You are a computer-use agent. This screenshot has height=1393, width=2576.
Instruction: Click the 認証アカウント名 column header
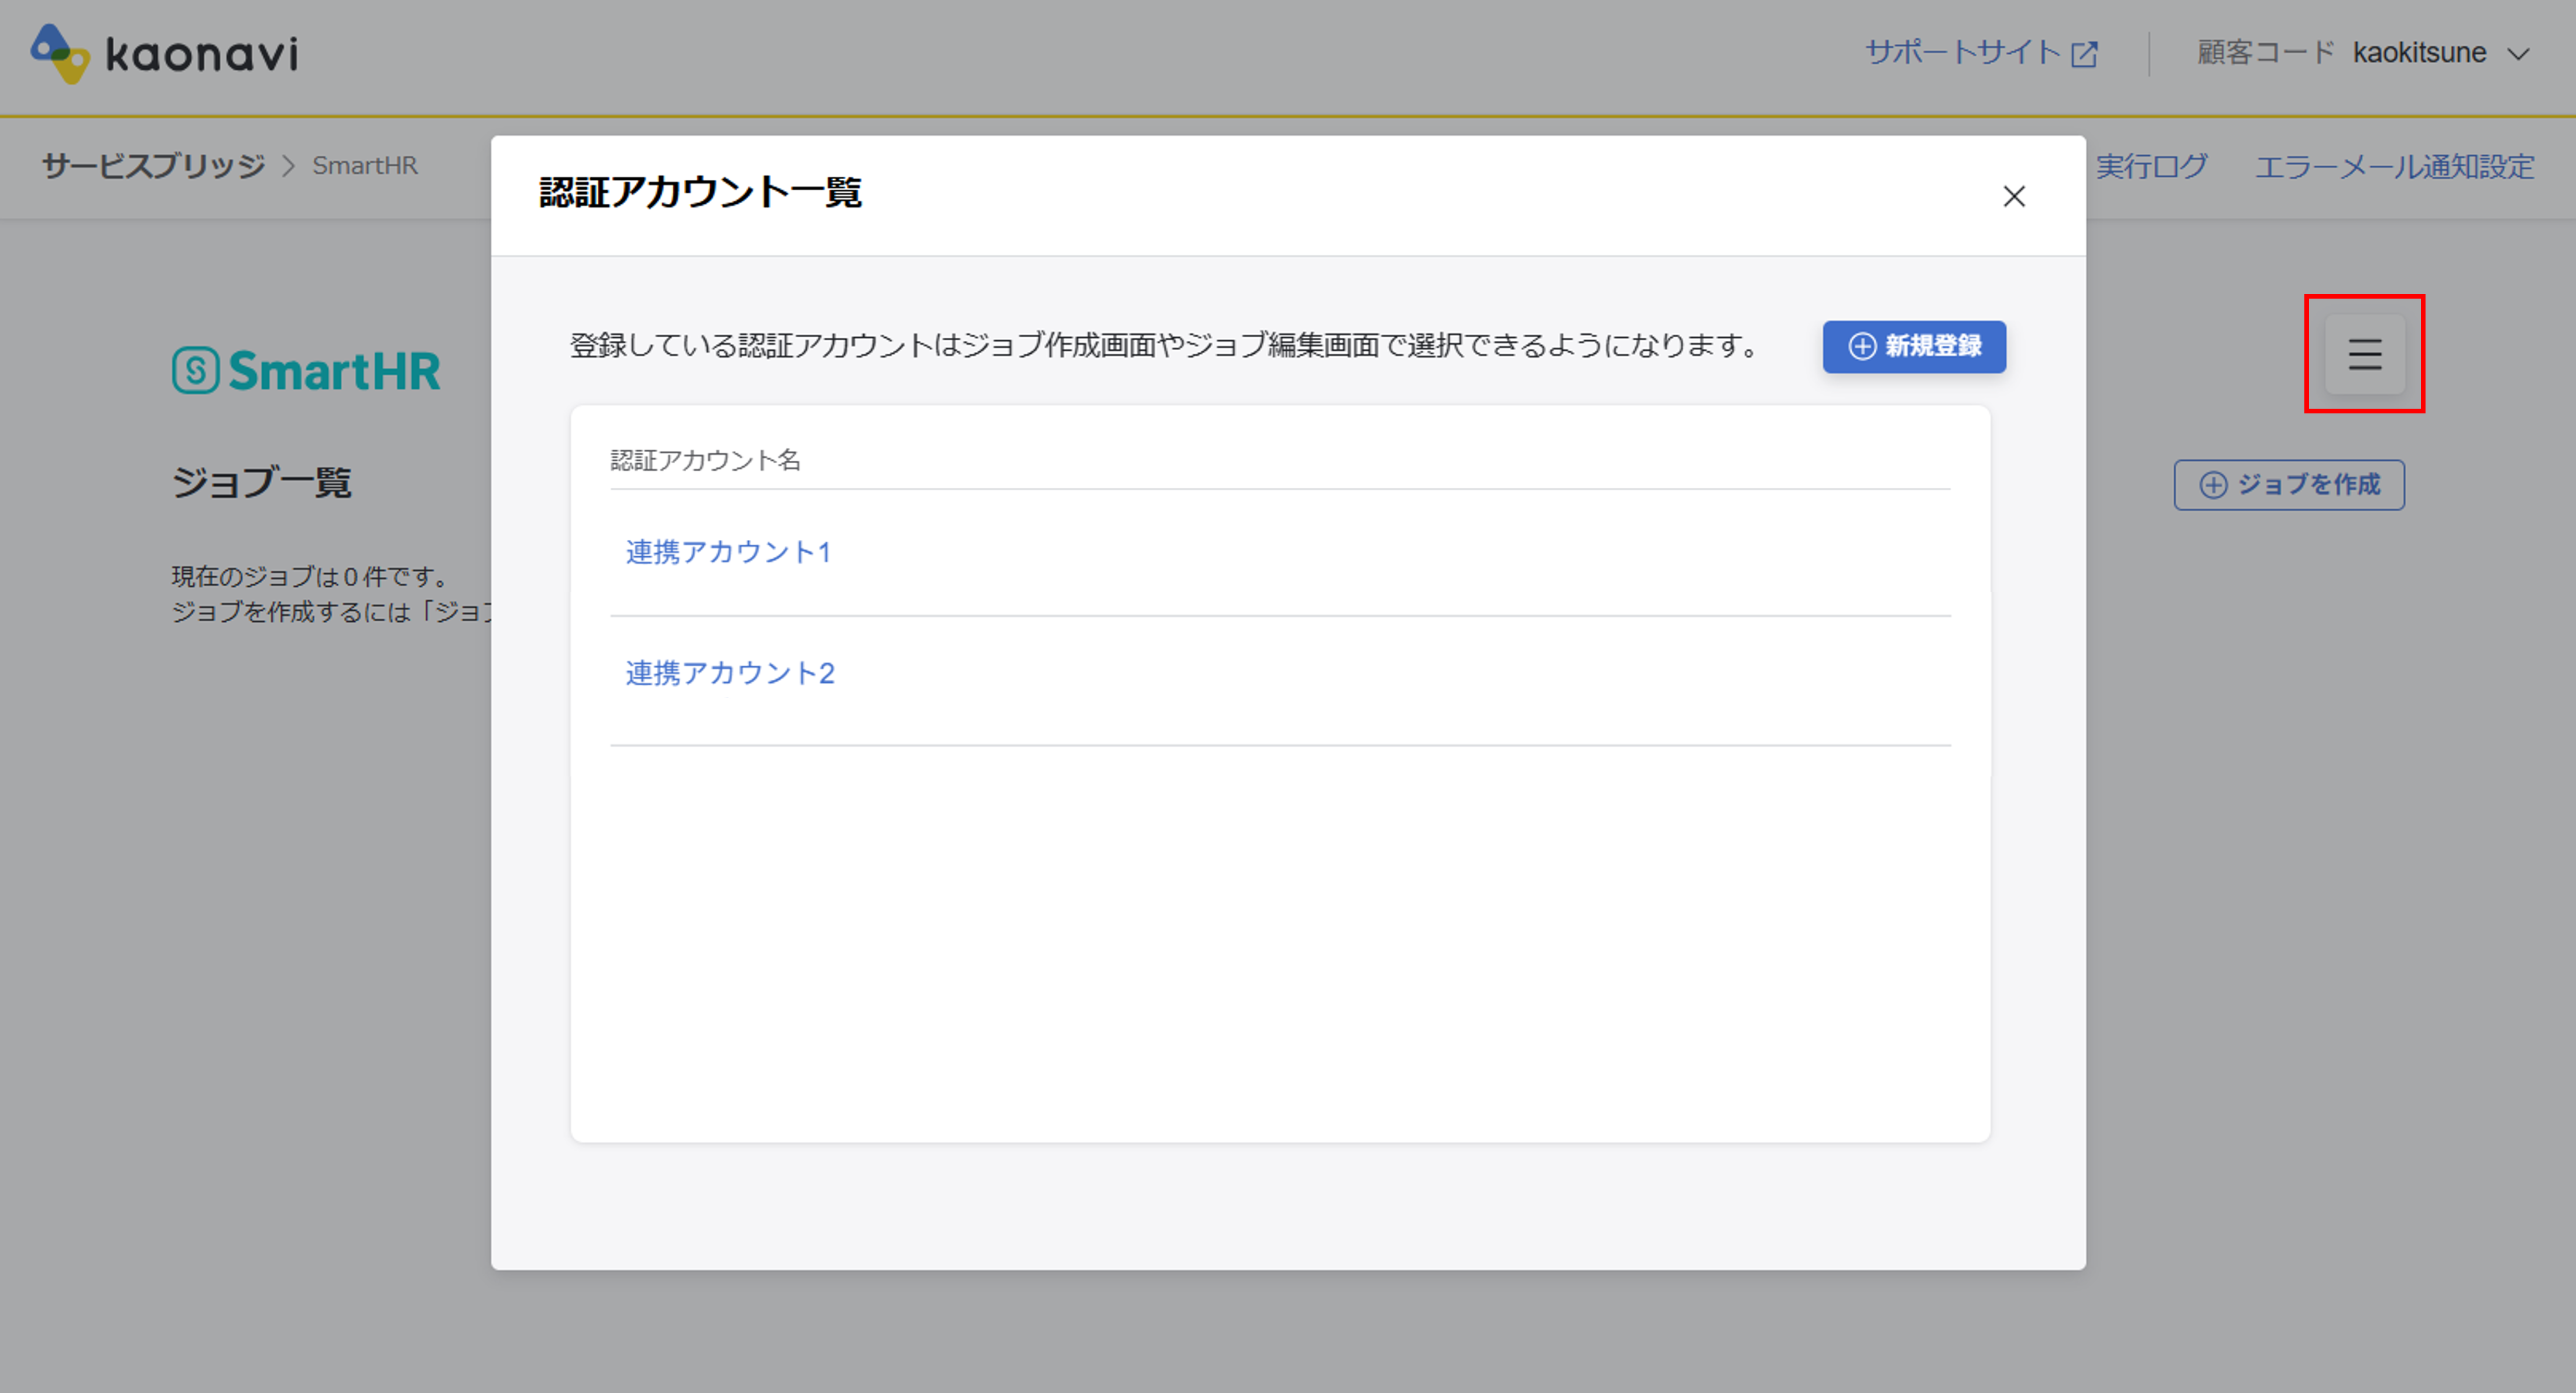(x=707, y=460)
